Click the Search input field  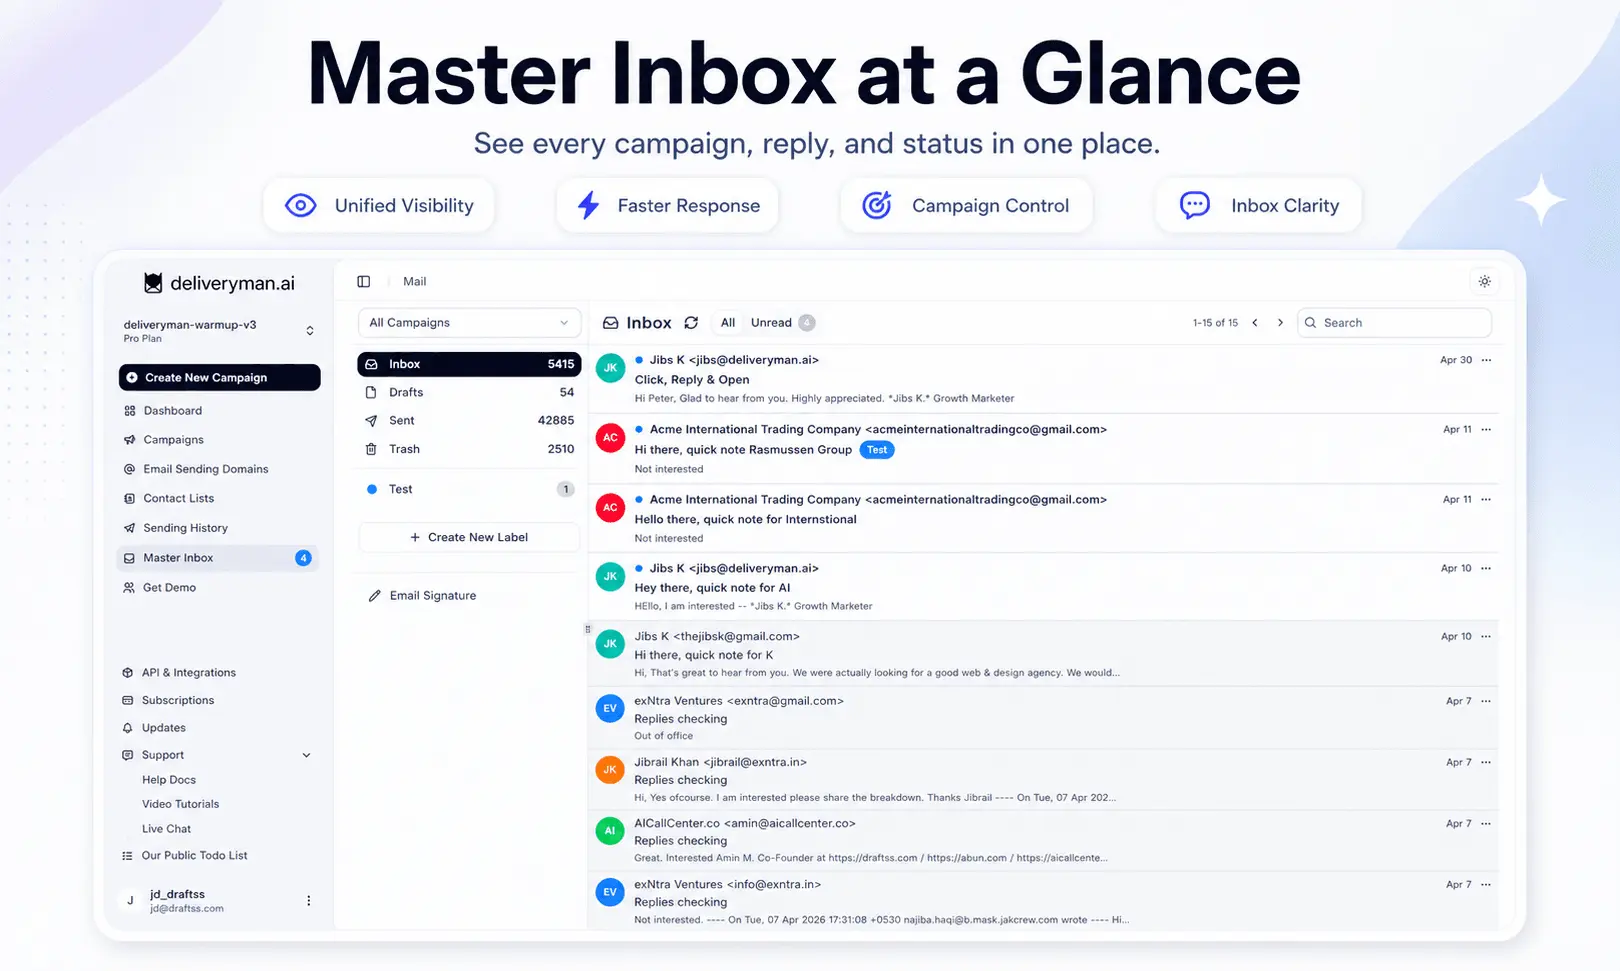pyautogui.click(x=1394, y=323)
